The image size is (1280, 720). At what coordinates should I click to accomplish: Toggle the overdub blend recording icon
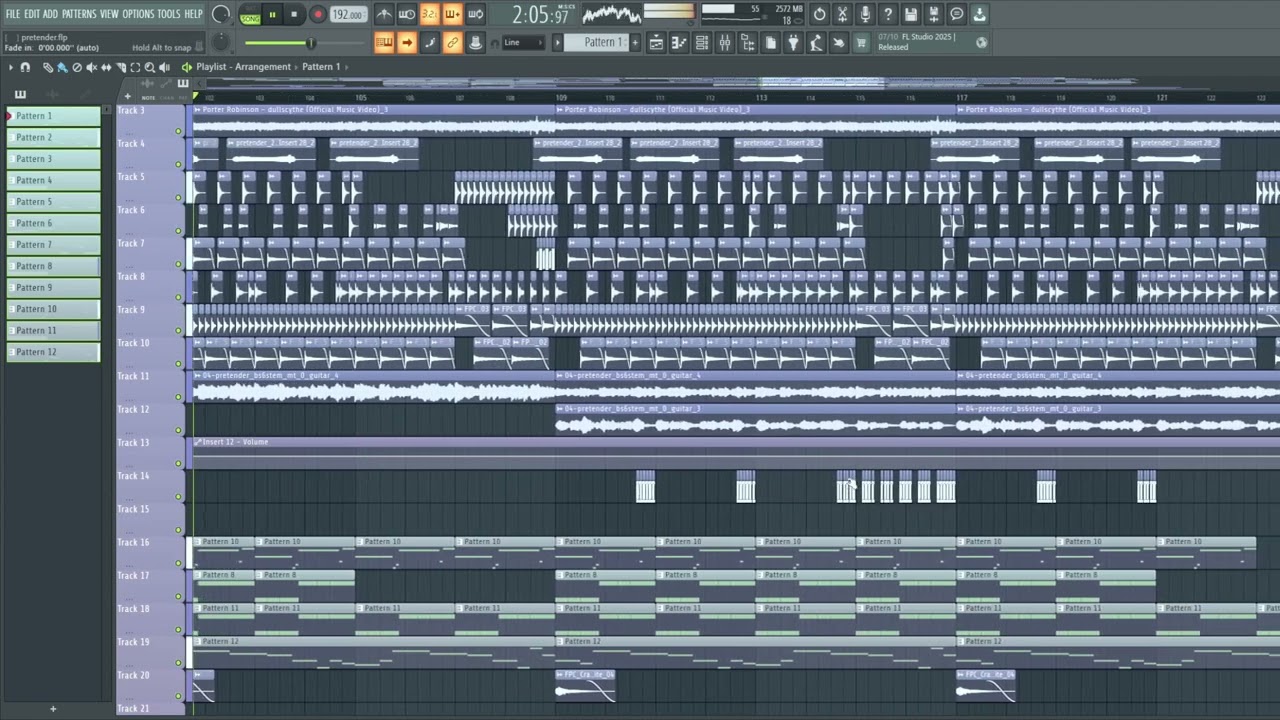click(x=452, y=14)
